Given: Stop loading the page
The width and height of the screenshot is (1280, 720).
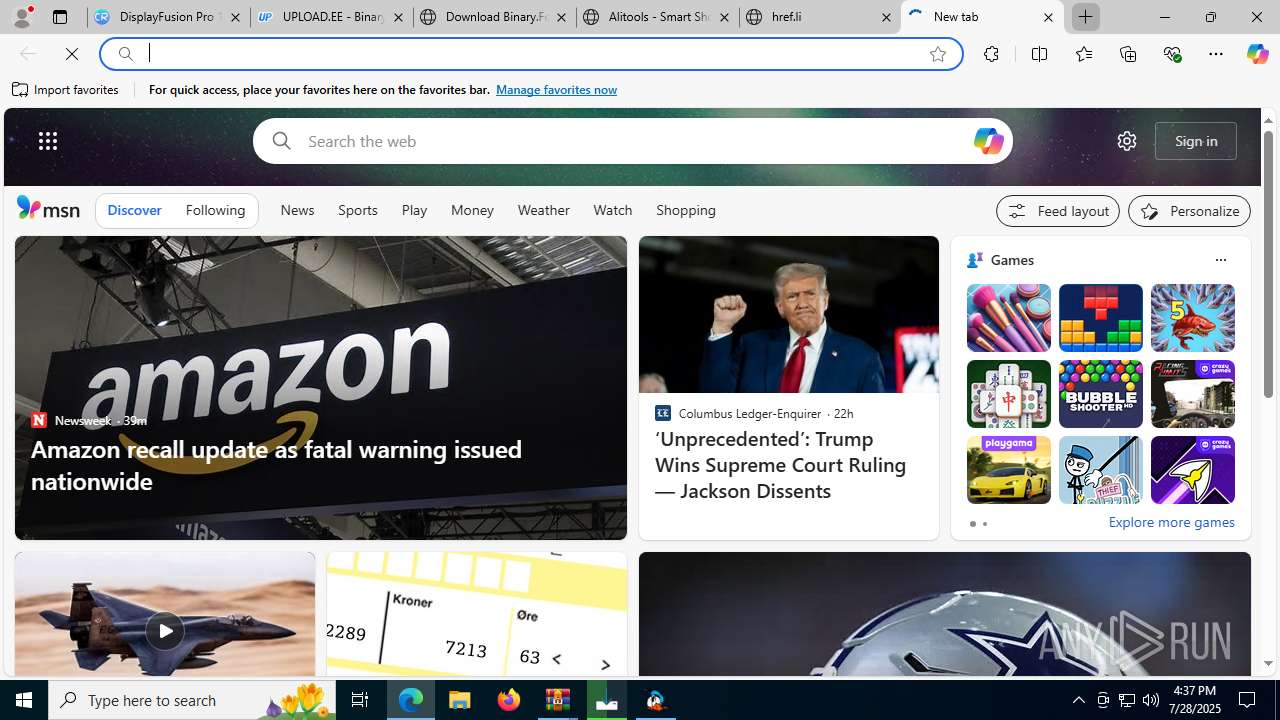Looking at the screenshot, I should (x=72, y=54).
